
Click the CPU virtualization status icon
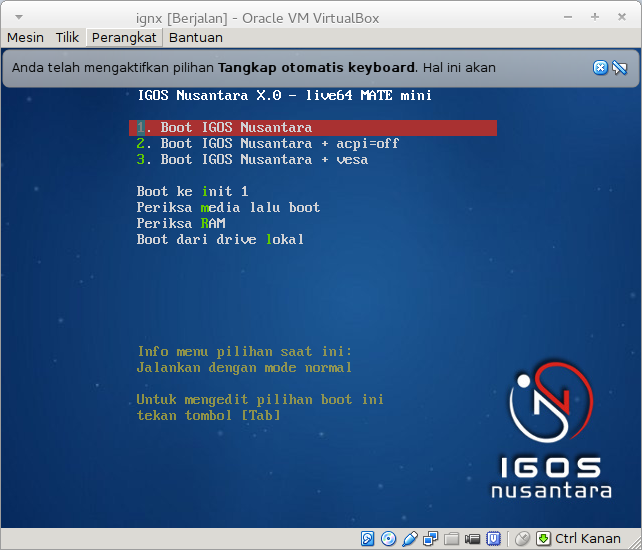point(493,539)
